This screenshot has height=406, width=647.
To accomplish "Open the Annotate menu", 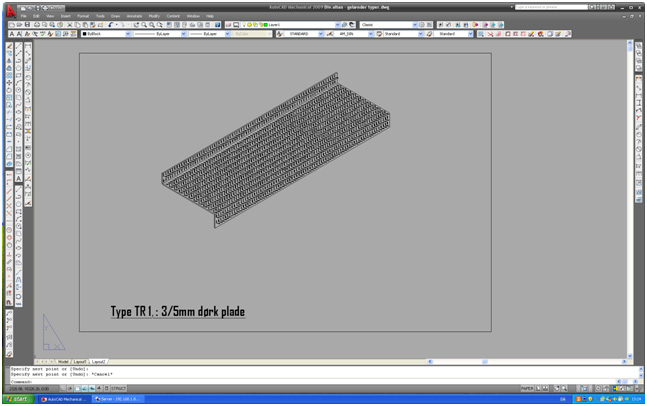I will pos(134,16).
